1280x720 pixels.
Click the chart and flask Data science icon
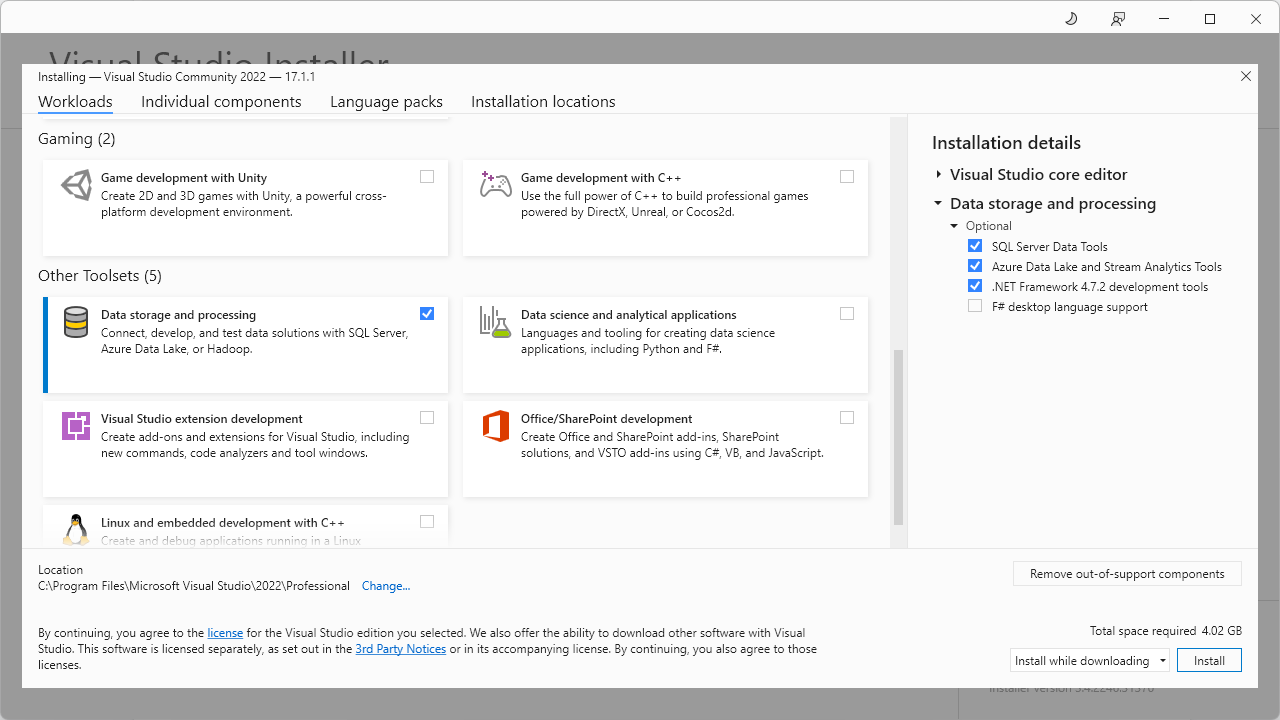(496, 322)
